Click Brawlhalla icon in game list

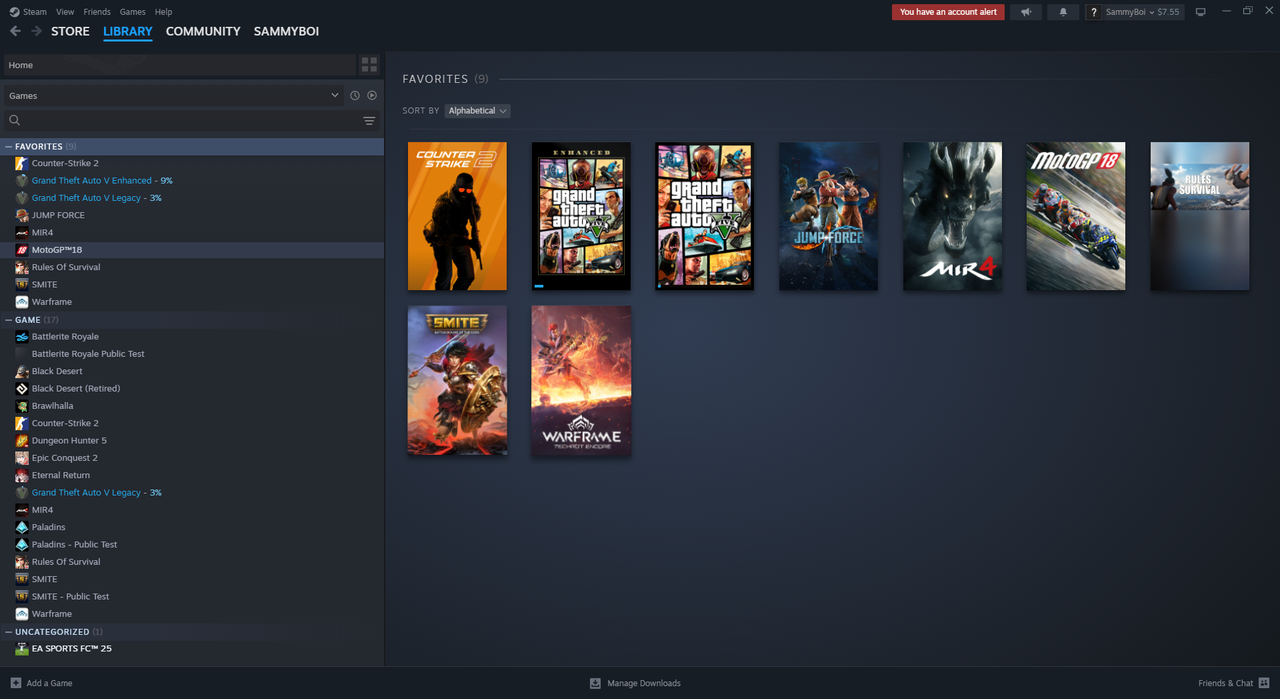click(22, 406)
